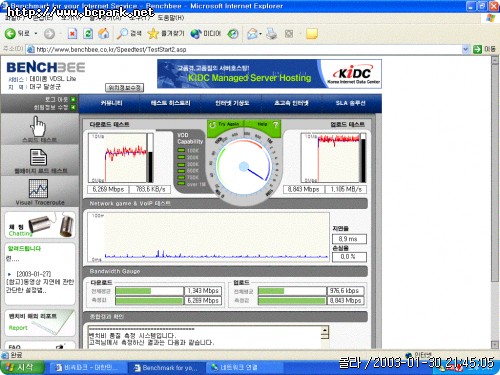The width and height of the screenshot is (500, 375).
Task: Click the yellow note Discuss icon
Action: coord(312,33)
